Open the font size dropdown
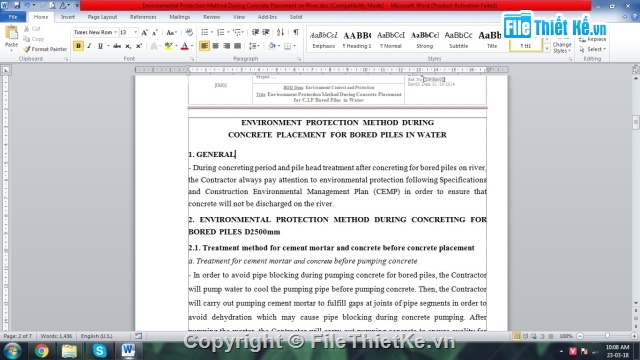 point(136,32)
